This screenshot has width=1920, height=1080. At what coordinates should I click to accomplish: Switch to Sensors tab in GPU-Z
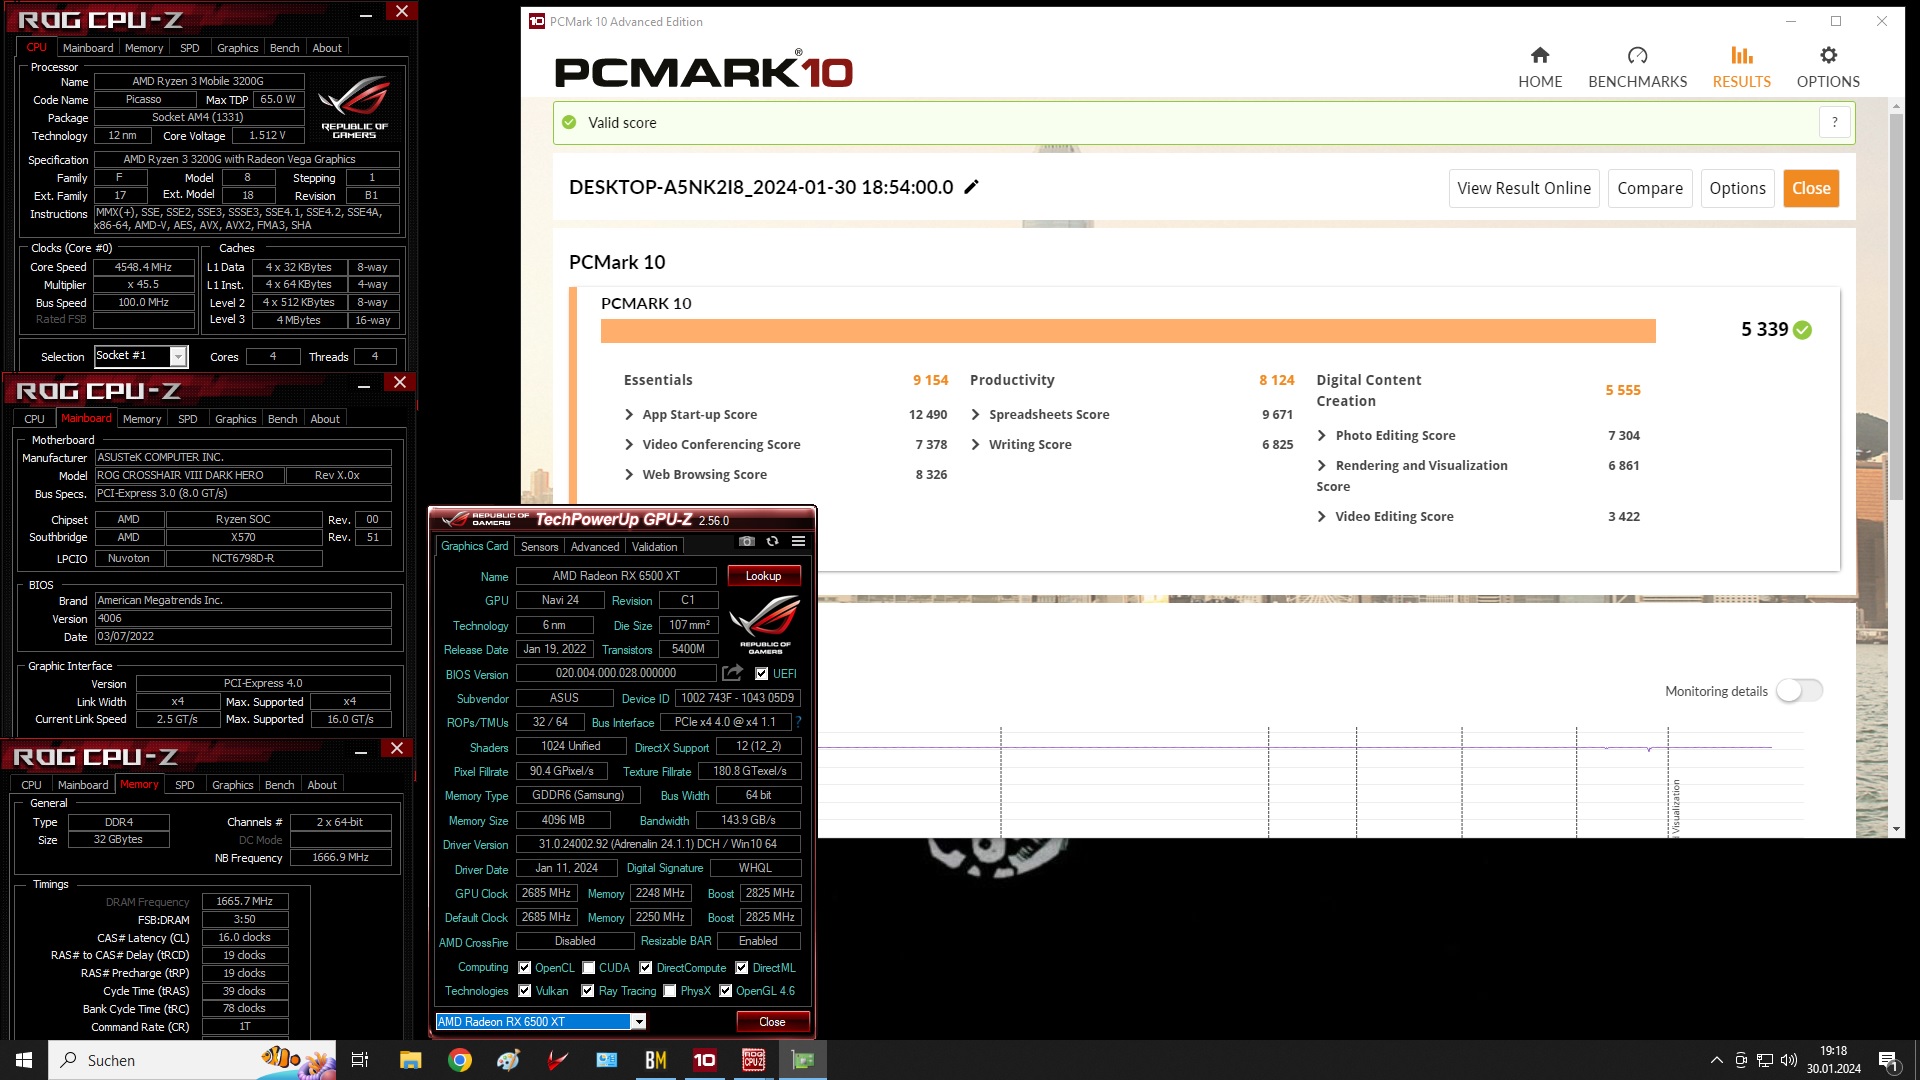pyautogui.click(x=539, y=547)
